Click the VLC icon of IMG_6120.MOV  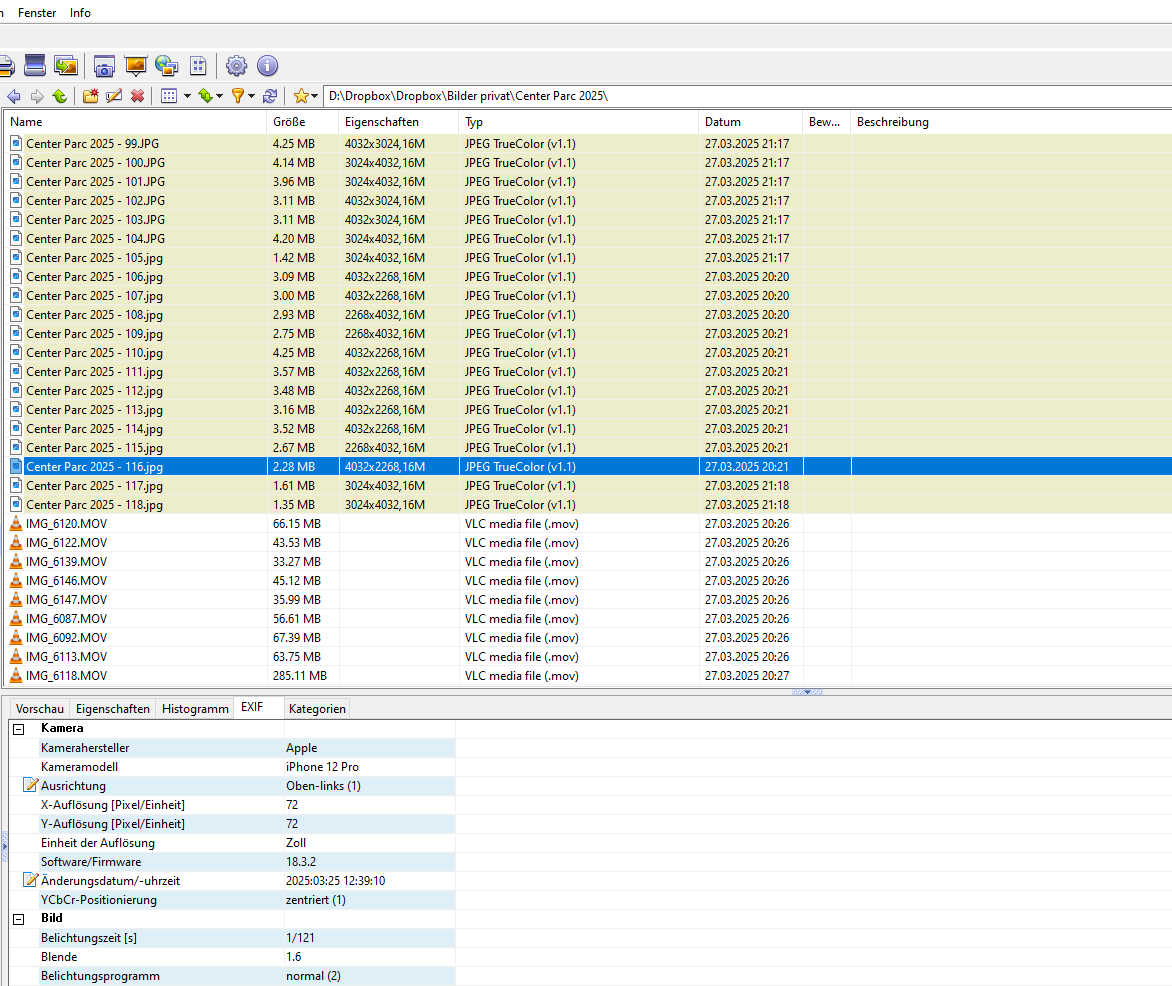pos(16,523)
